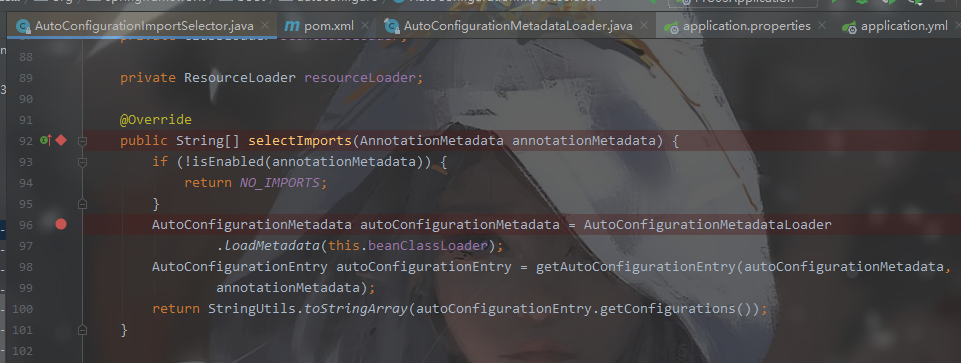Screen dimensions: 961x363
Task: Click line number 88 in gutter
Action: [26, 57]
